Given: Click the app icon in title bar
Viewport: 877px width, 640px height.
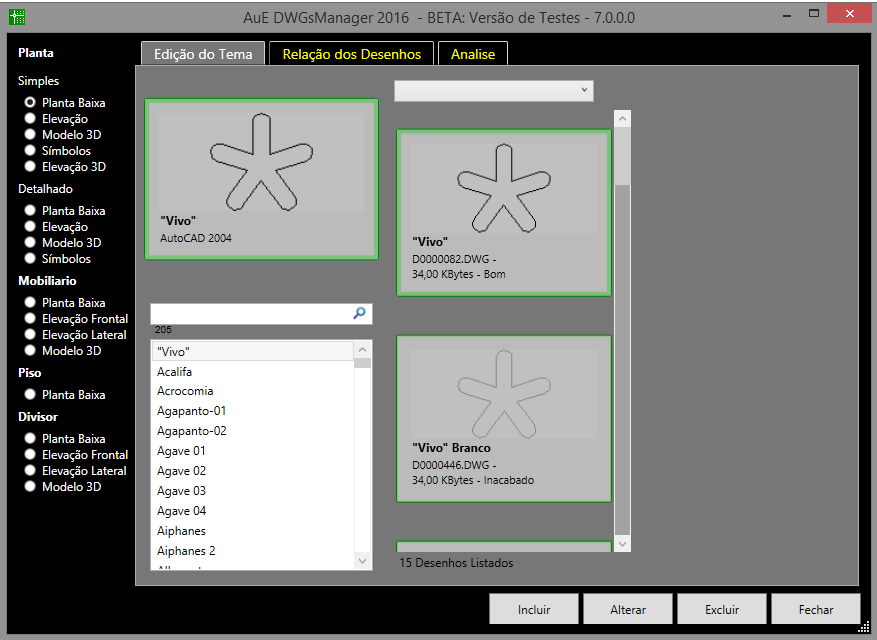Looking at the screenshot, I should 17,17.
